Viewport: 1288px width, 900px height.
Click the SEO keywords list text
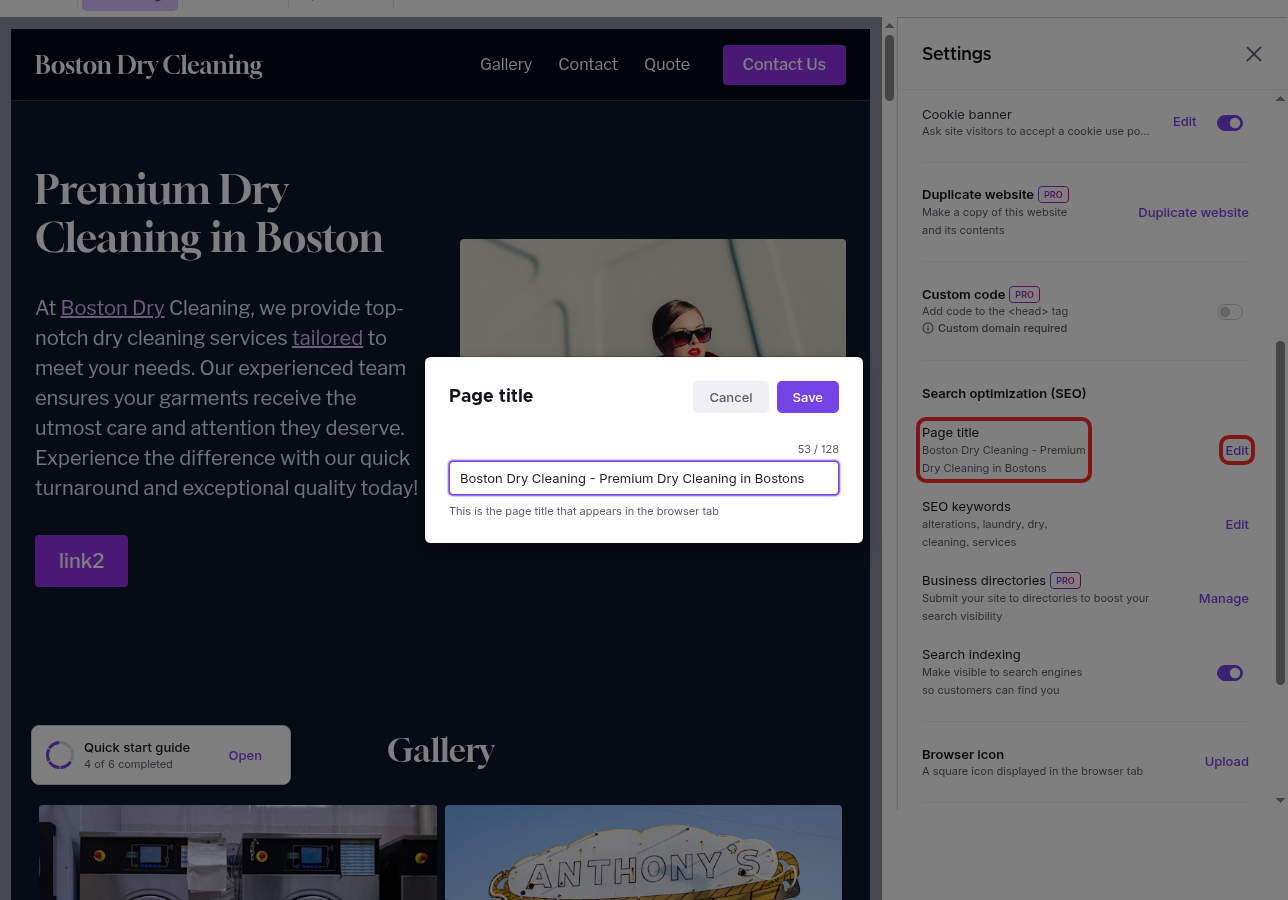(x=985, y=533)
